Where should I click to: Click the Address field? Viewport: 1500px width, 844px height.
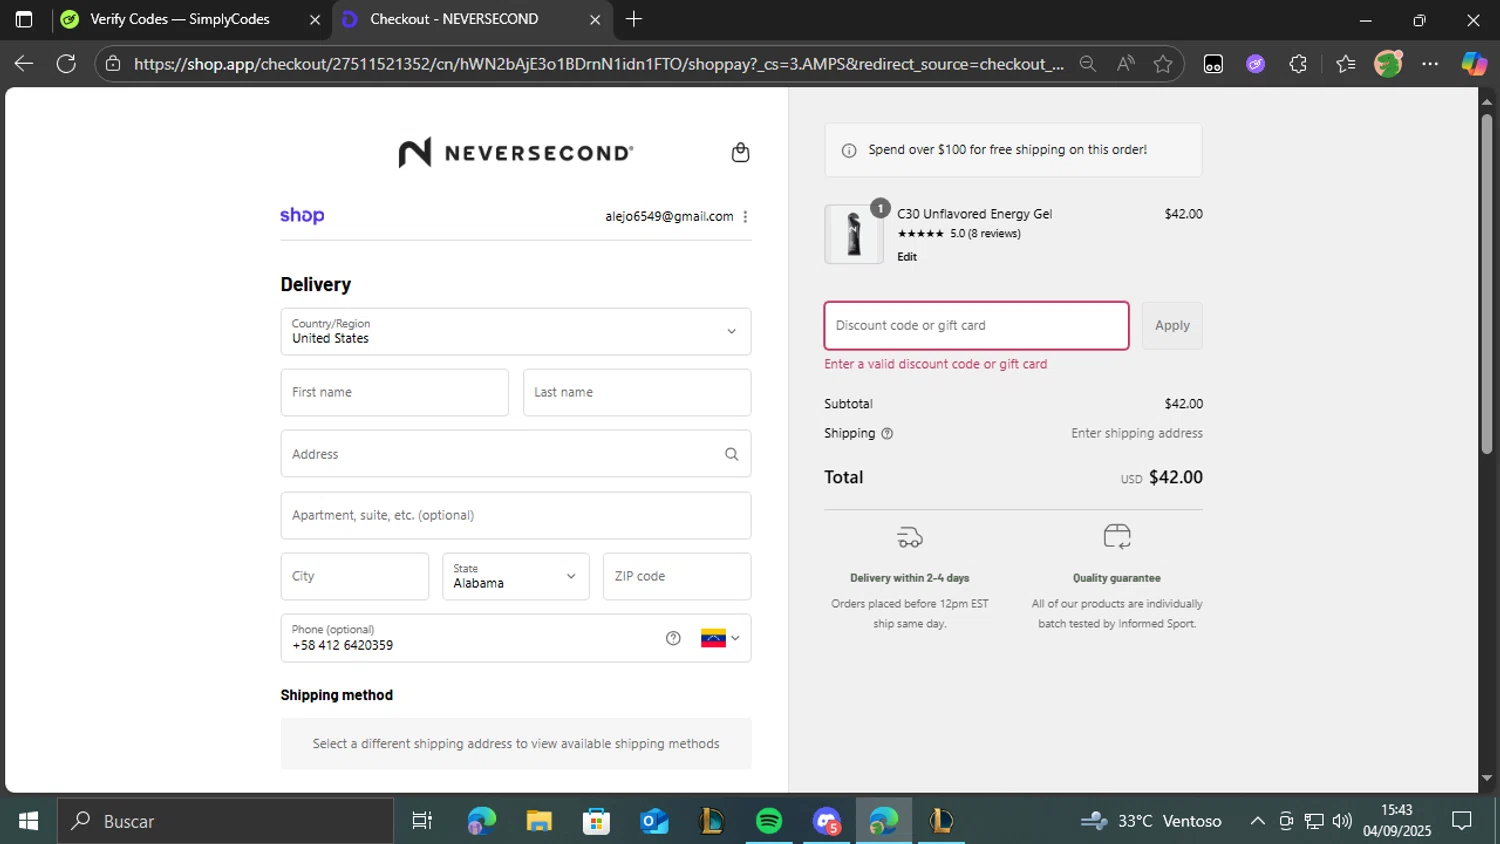[x=516, y=454]
